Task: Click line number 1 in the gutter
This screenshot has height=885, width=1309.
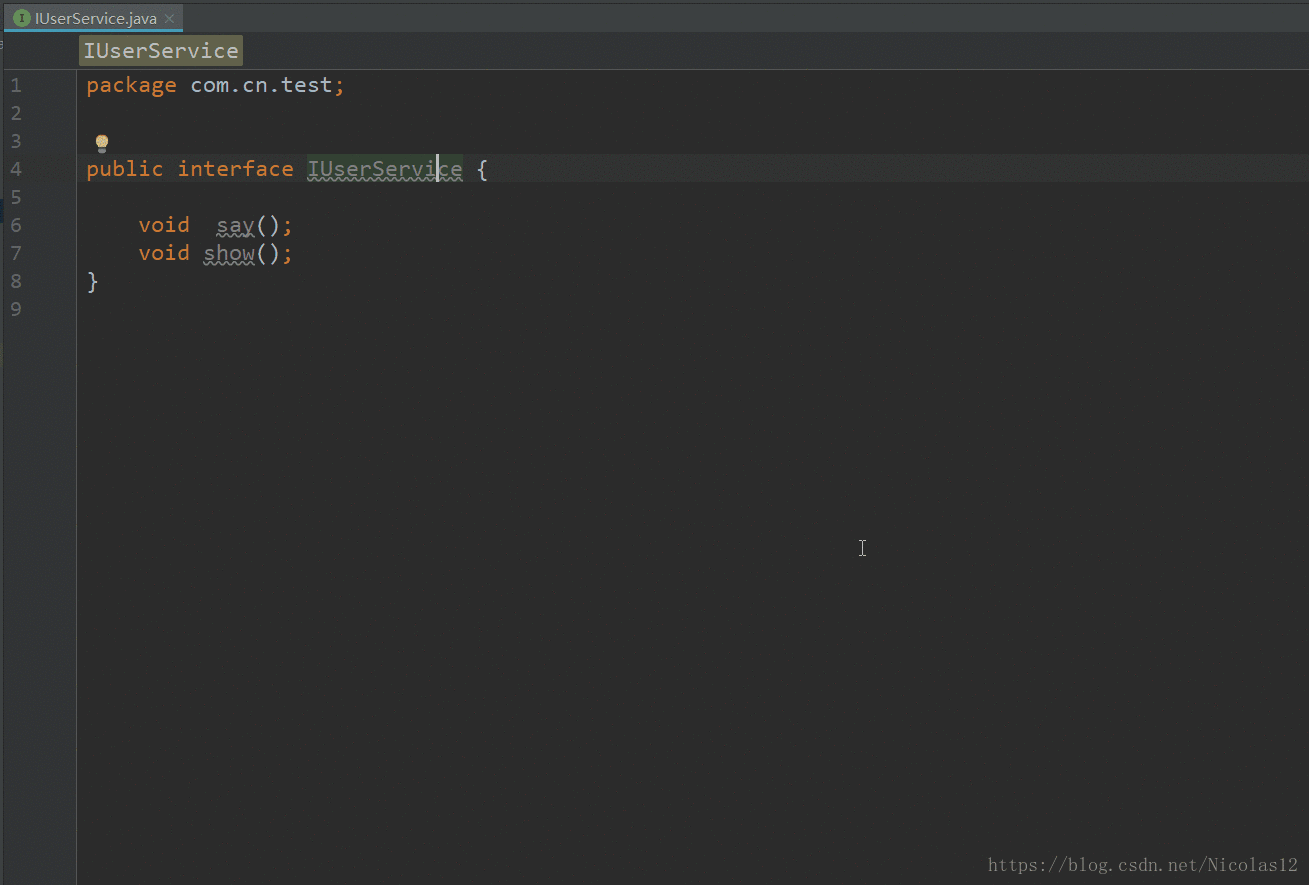Action: [x=16, y=86]
